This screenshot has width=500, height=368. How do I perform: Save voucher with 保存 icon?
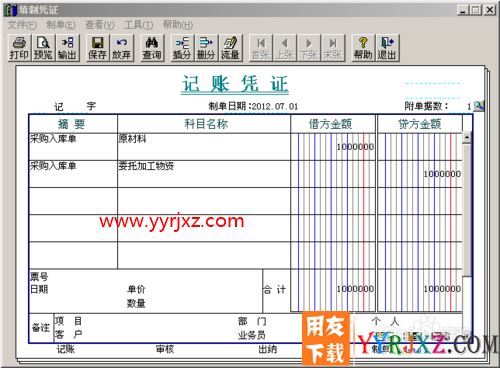97,48
